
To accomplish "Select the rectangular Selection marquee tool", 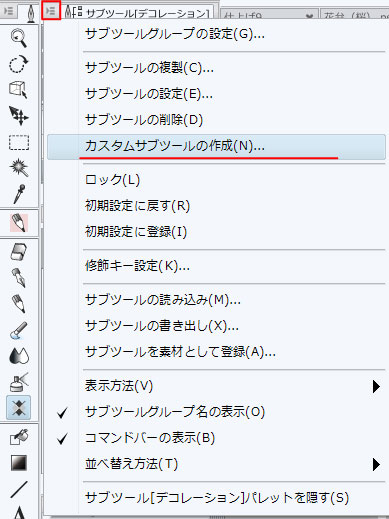I will click(19, 142).
